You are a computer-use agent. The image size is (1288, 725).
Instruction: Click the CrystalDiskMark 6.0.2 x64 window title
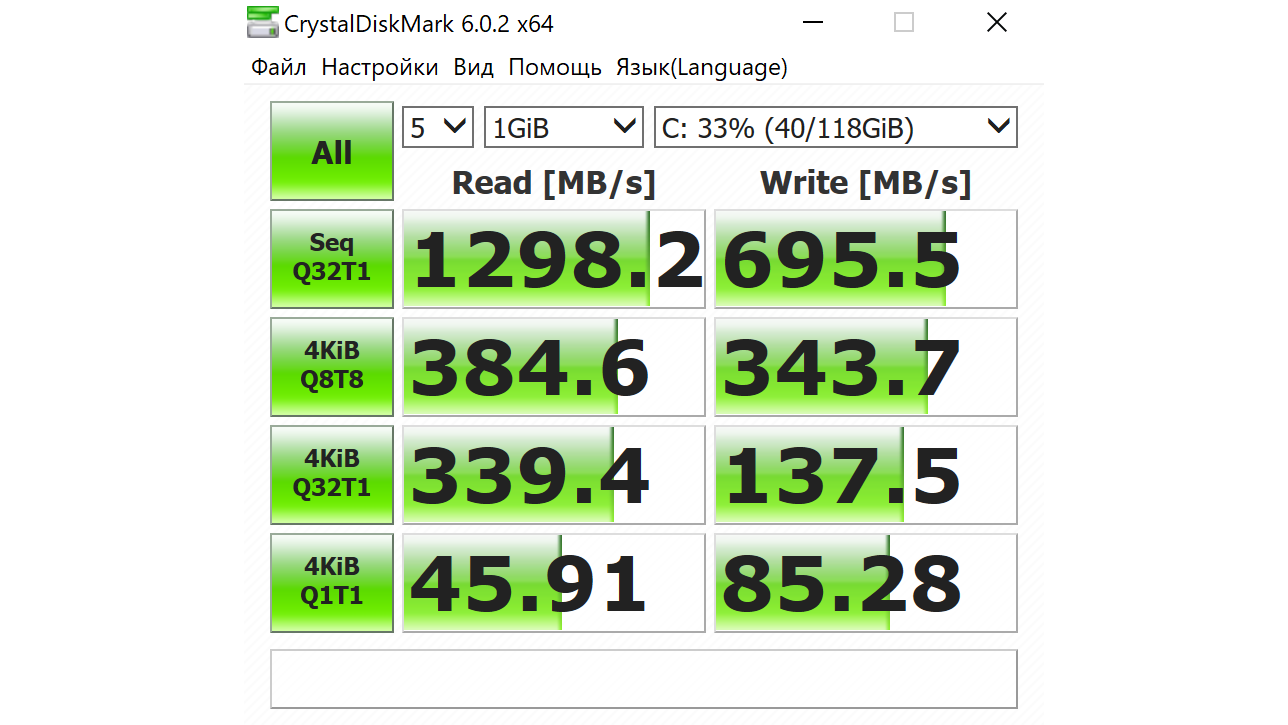tap(419, 23)
